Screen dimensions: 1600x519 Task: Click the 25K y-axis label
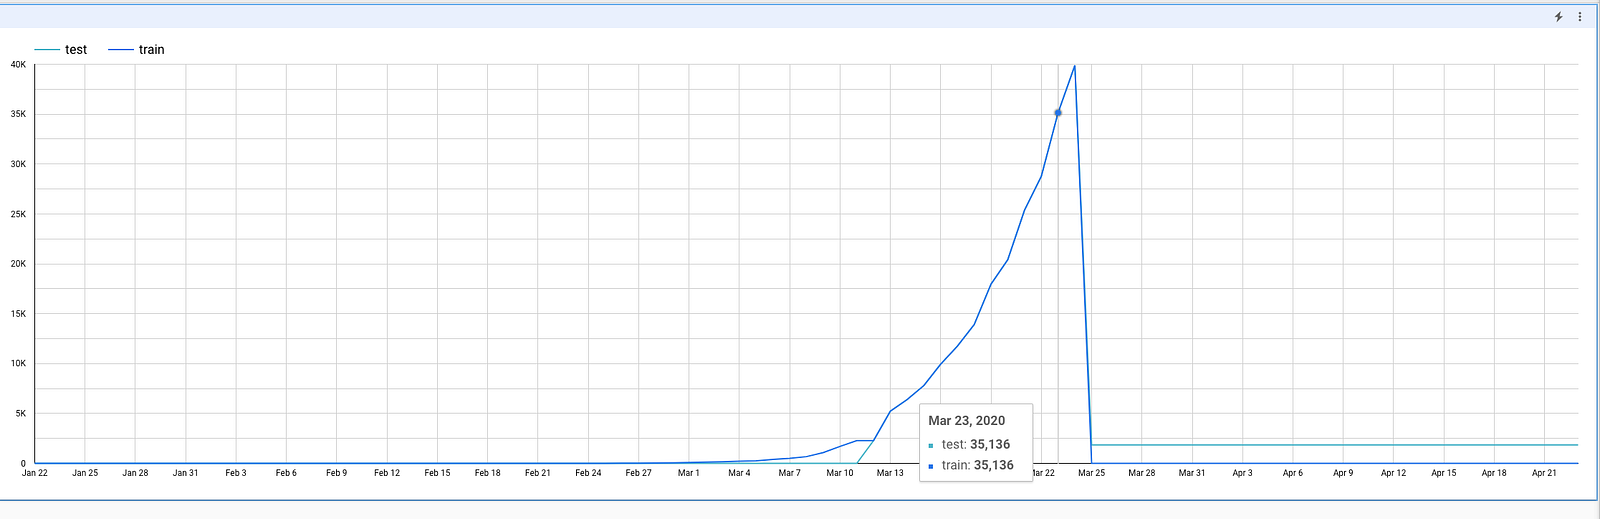18,214
